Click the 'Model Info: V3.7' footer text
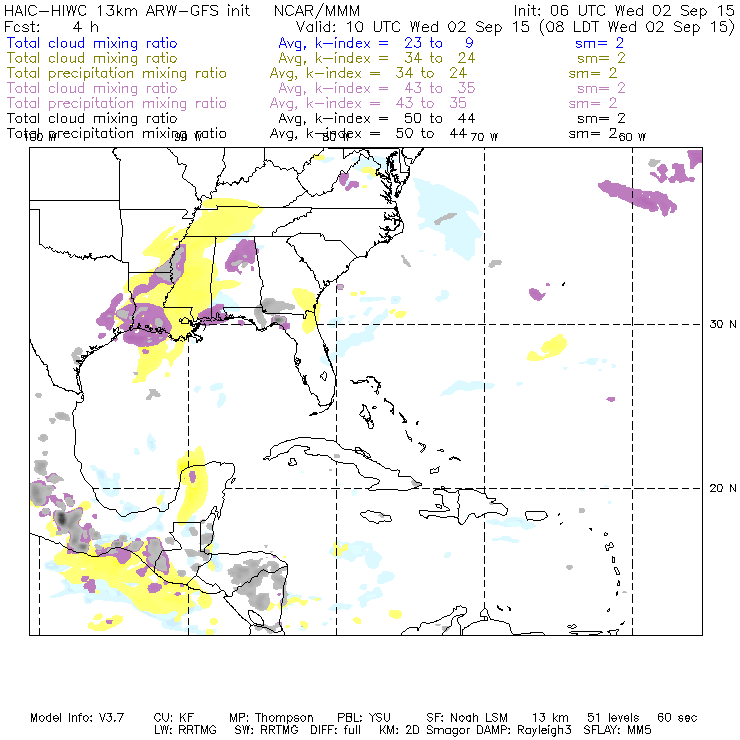The width and height of the screenshot is (740, 740). pyautogui.click(x=77, y=718)
